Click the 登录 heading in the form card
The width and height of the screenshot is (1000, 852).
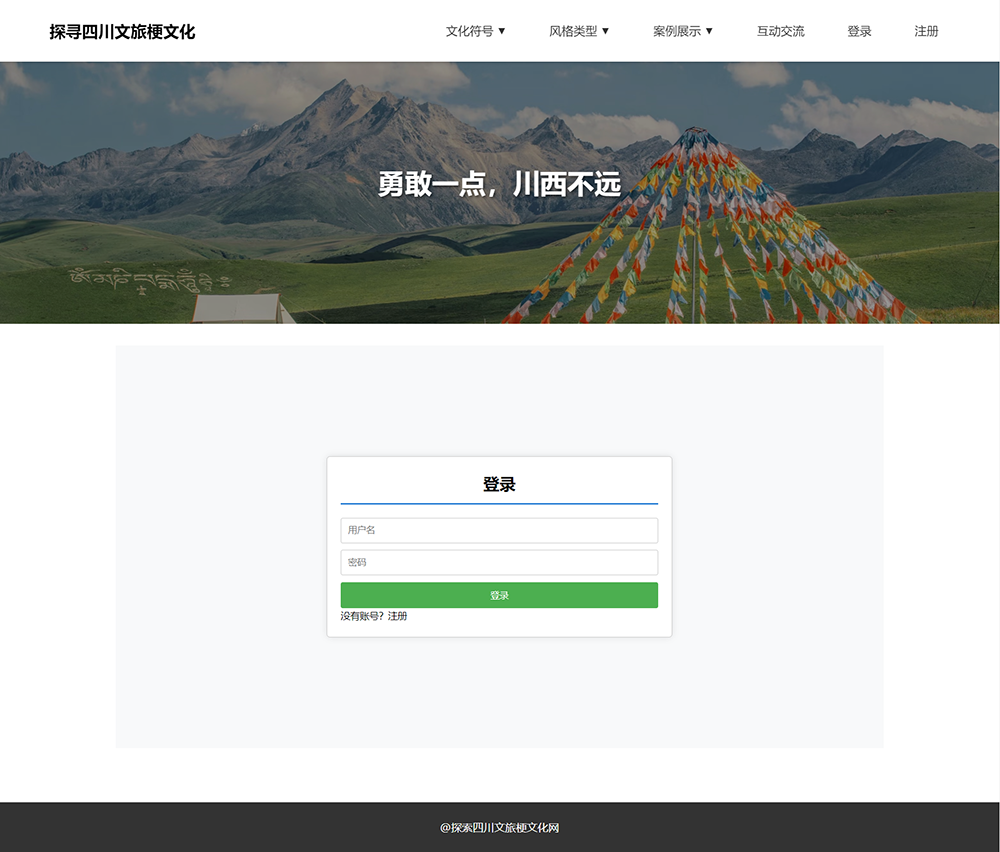pos(499,484)
